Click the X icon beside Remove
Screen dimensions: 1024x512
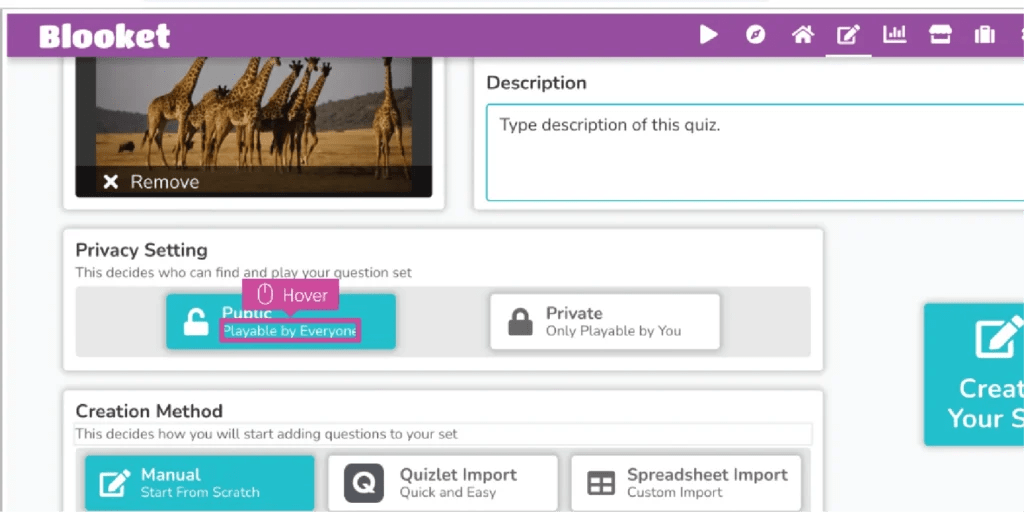(111, 182)
